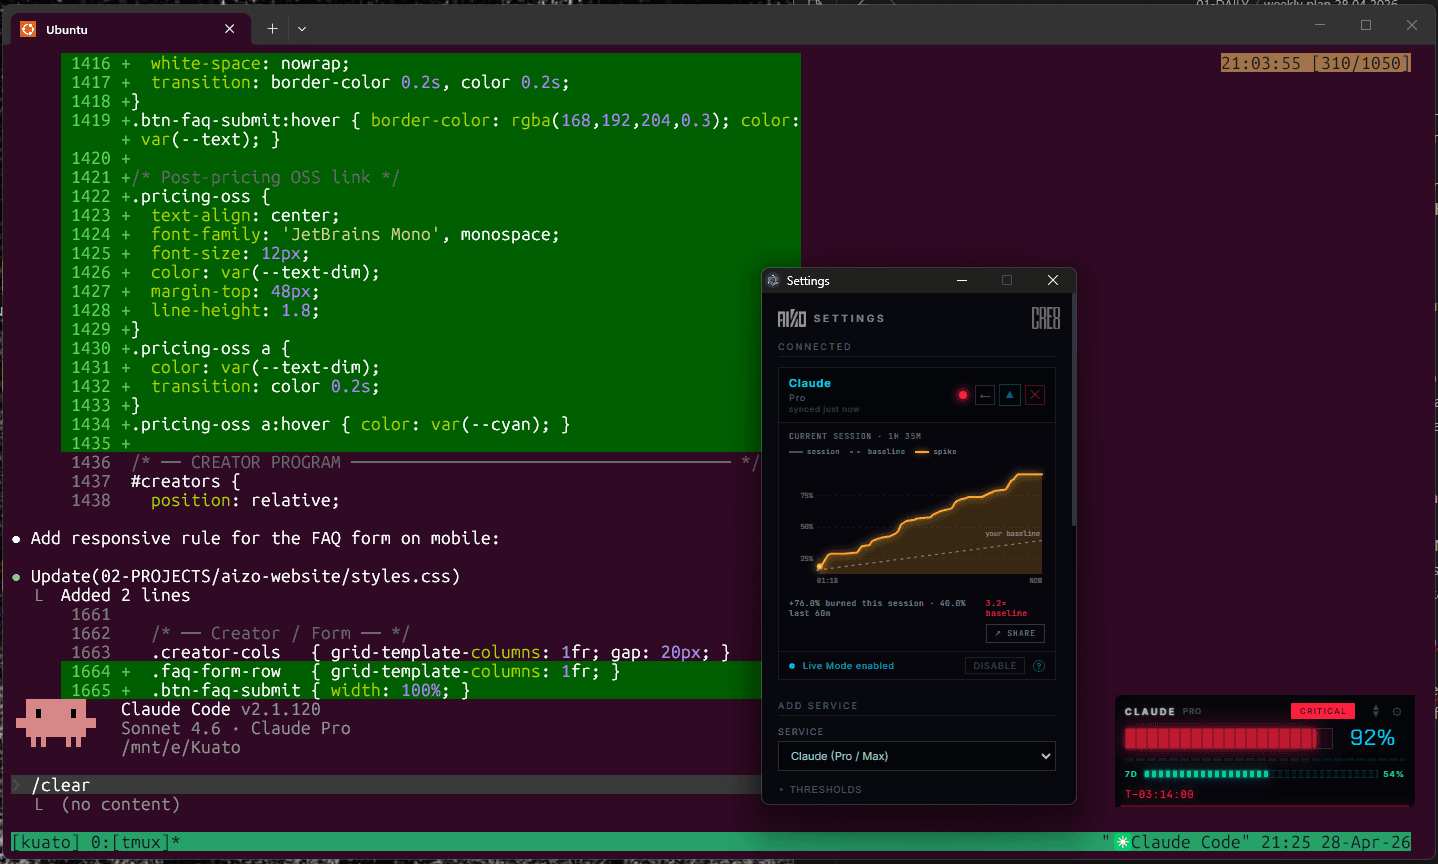The height and width of the screenshot is (864, 1438).
Task: Open terminal profile dropdown chevron
Action: pyautogui.click(x=302, y=29)
